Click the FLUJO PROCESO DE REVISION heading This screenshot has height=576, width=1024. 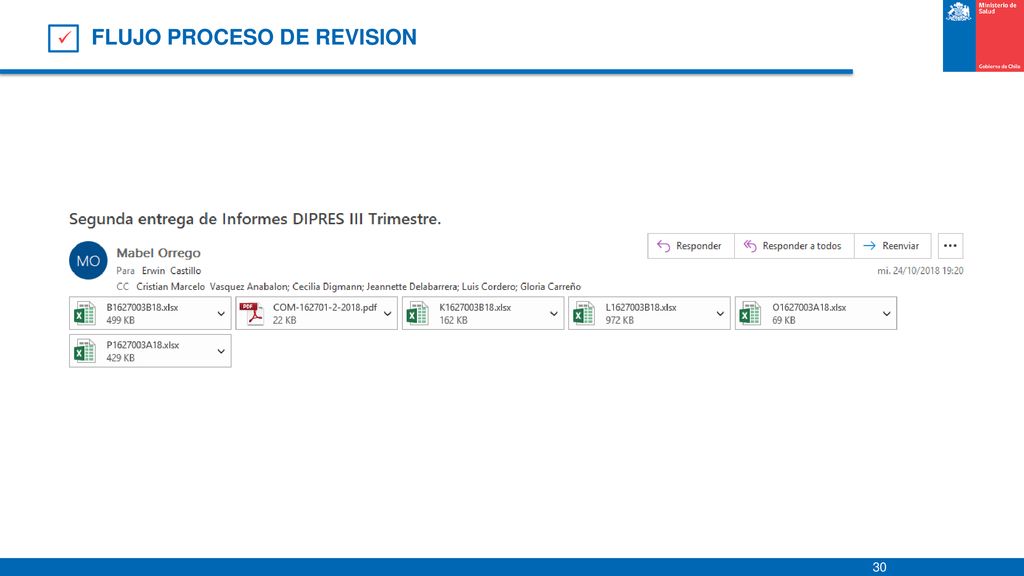(x=254, y=37)
